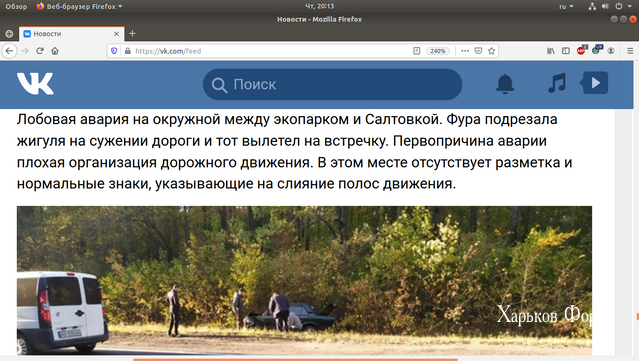Image resolution: width=639 pixels, height=361 pixels.
Task: Open the VK music note icon
Action: 557,83
